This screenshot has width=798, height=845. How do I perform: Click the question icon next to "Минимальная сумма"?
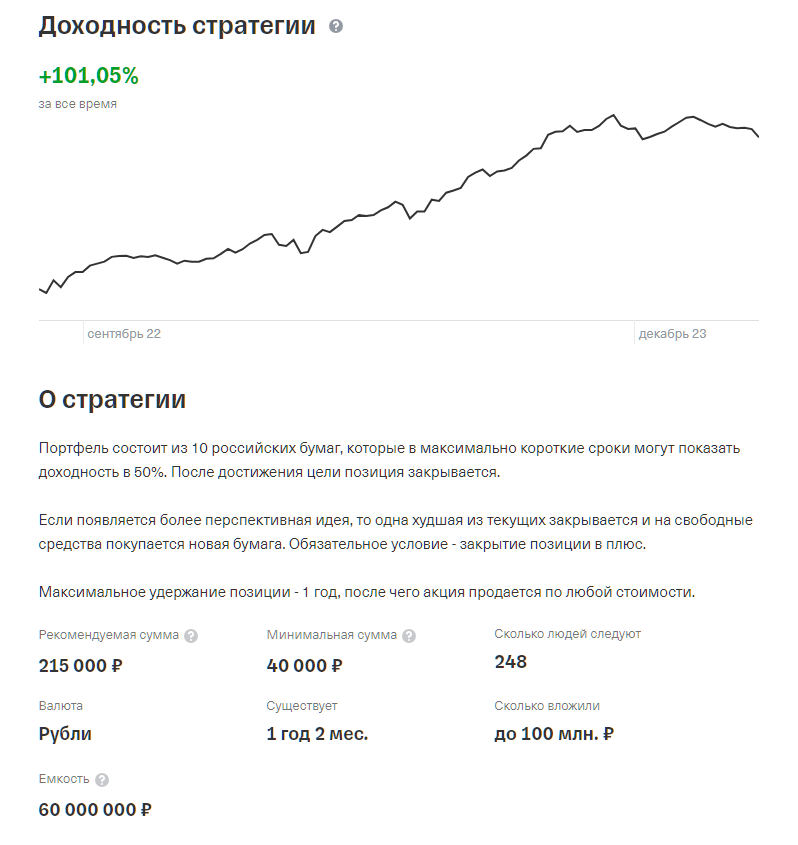[x=409, y=636]
